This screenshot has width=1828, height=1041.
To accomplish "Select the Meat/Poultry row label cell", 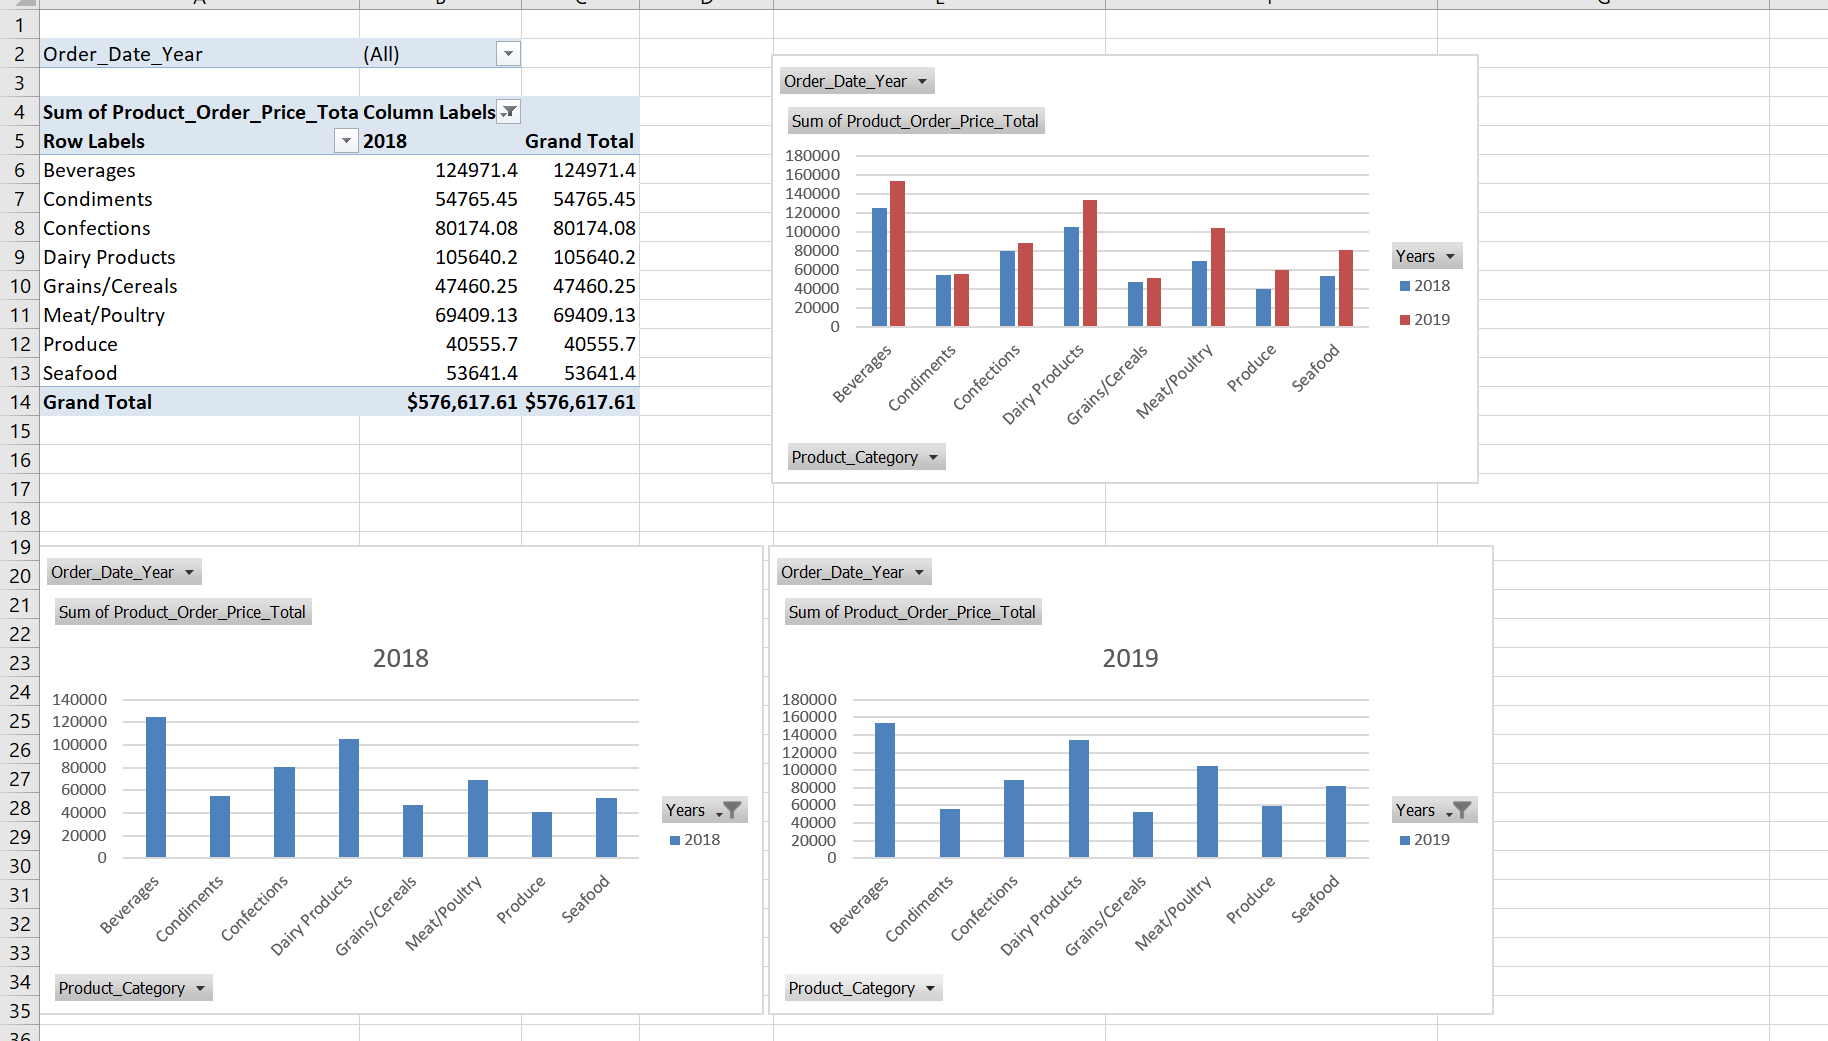I will 199,315.
